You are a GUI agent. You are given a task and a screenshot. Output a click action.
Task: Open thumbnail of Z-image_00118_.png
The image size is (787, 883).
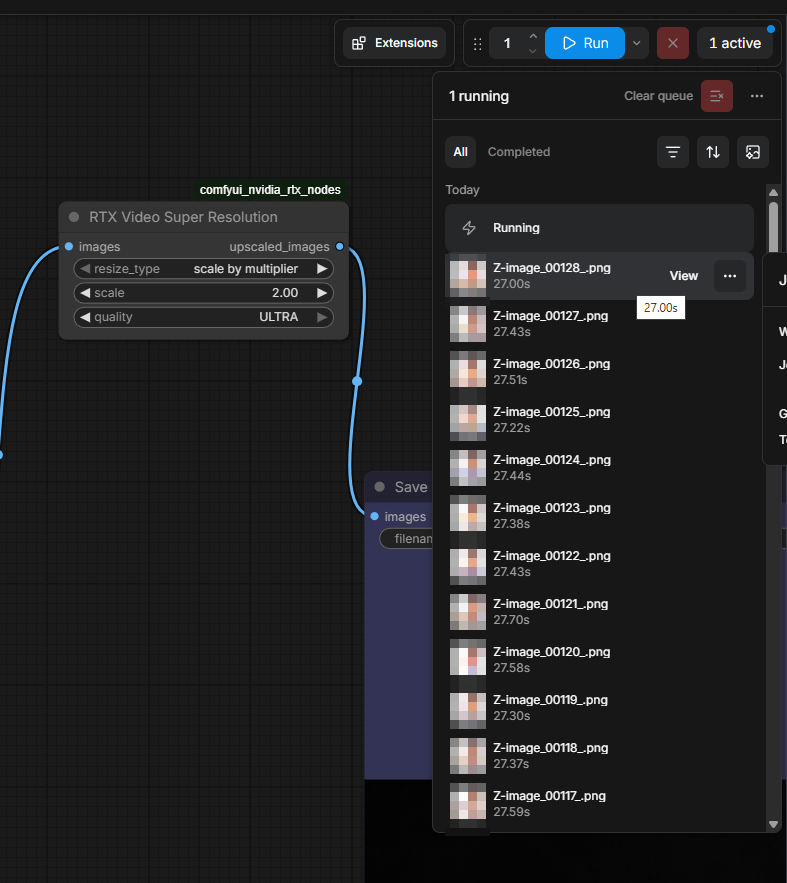[468, 755]
